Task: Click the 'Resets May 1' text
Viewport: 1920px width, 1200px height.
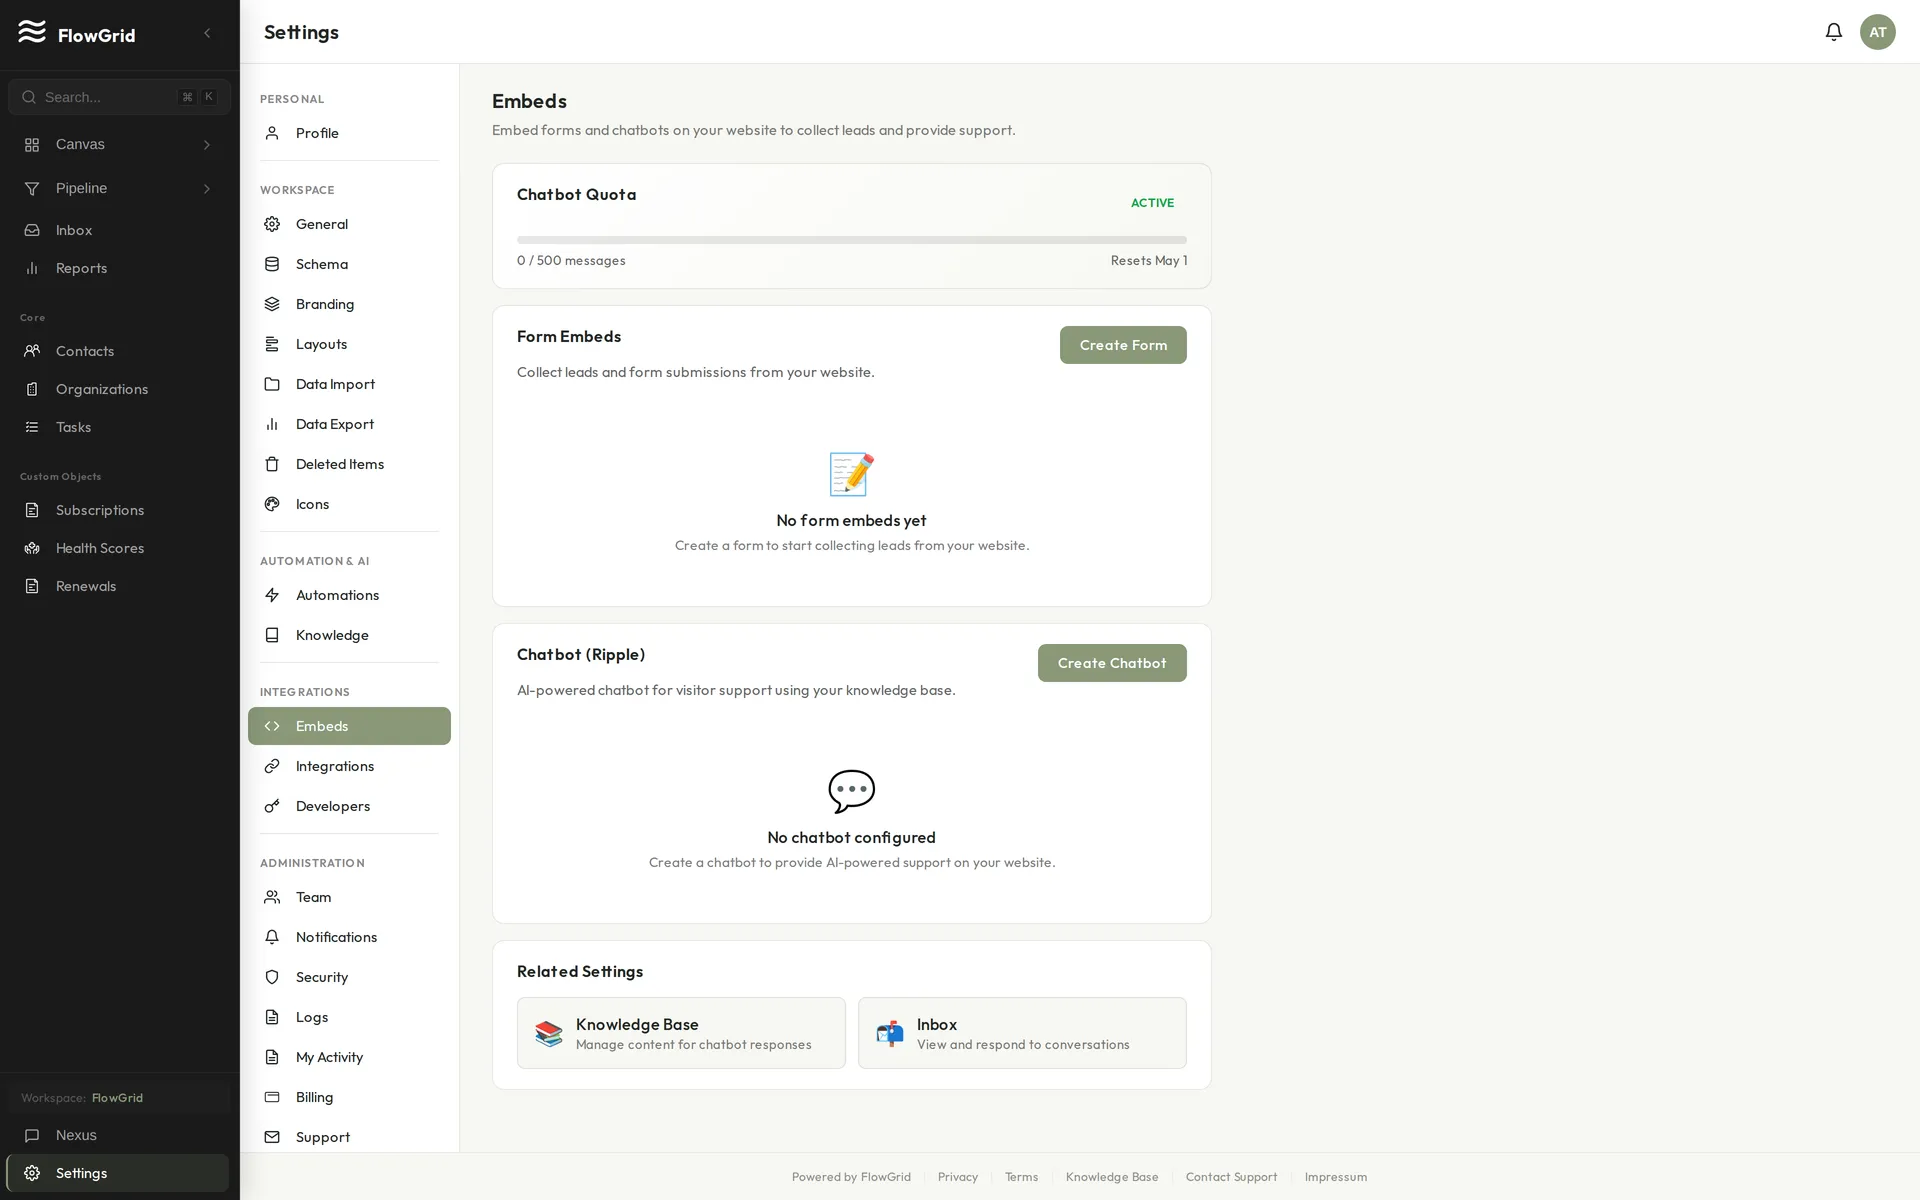Action: [1149, 261]
